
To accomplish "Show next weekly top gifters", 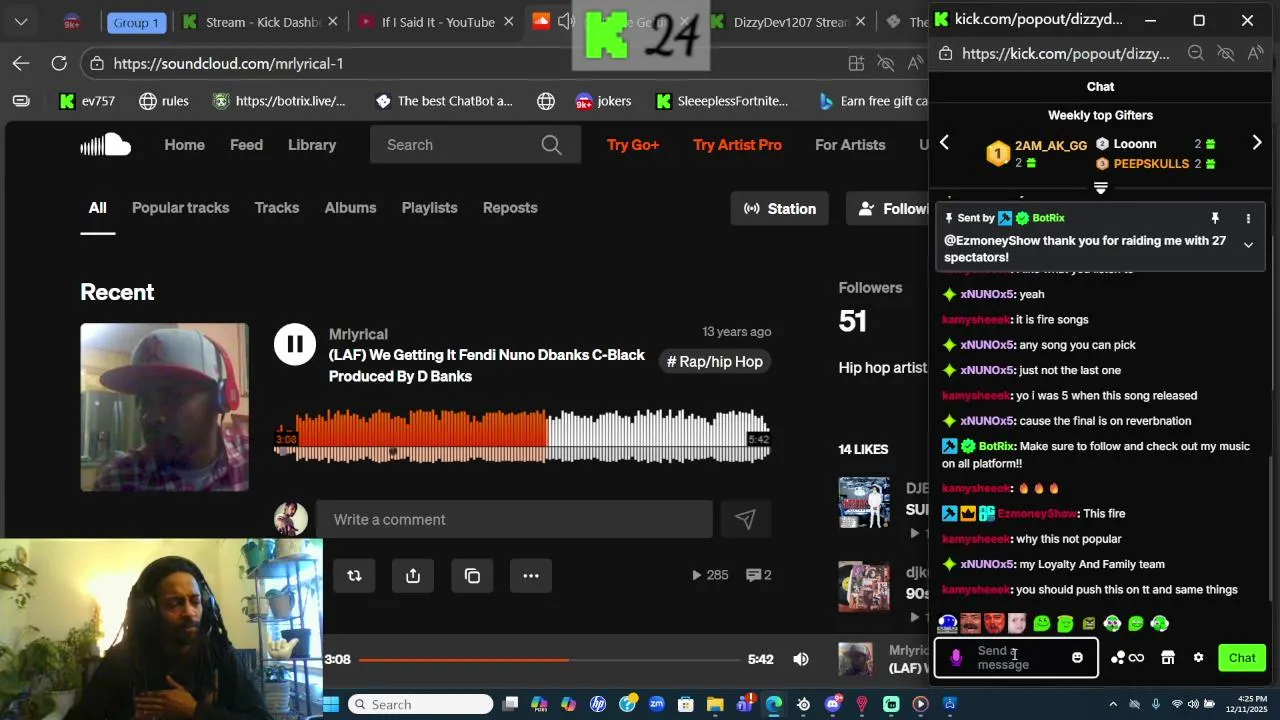I will pyautogui.click(x=1257, y=143).
